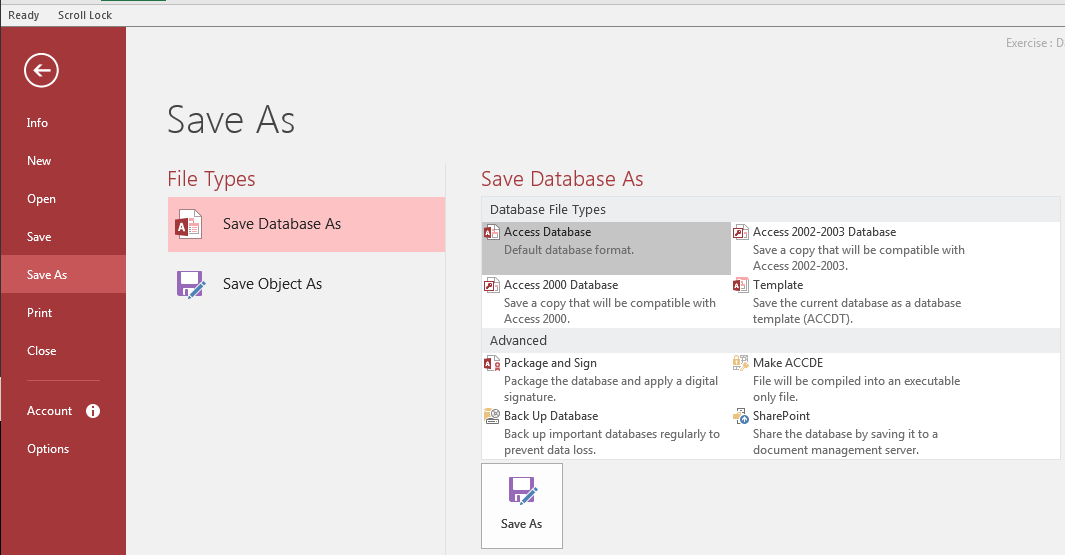Select Save As in the backstage menu

pos(63,274)
